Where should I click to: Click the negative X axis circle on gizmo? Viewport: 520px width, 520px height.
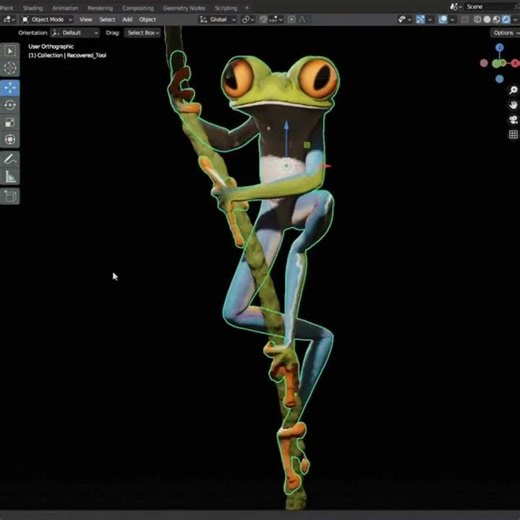click(x=484, y=63)
